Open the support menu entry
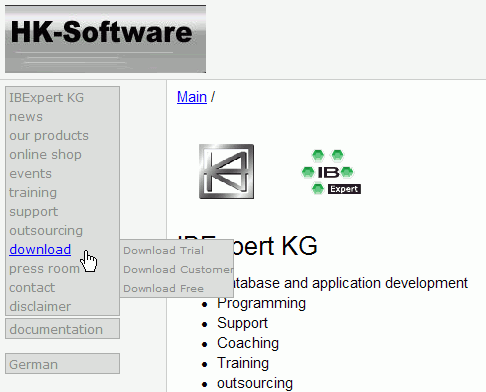The width and height of the screenshot is (486, 392). (34, 212)
